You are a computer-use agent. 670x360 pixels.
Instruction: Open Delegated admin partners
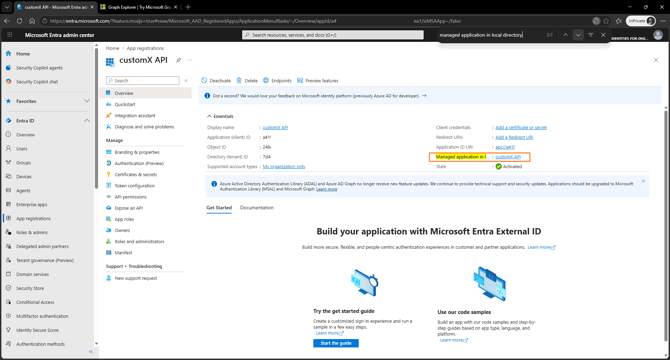coord(42,246)
